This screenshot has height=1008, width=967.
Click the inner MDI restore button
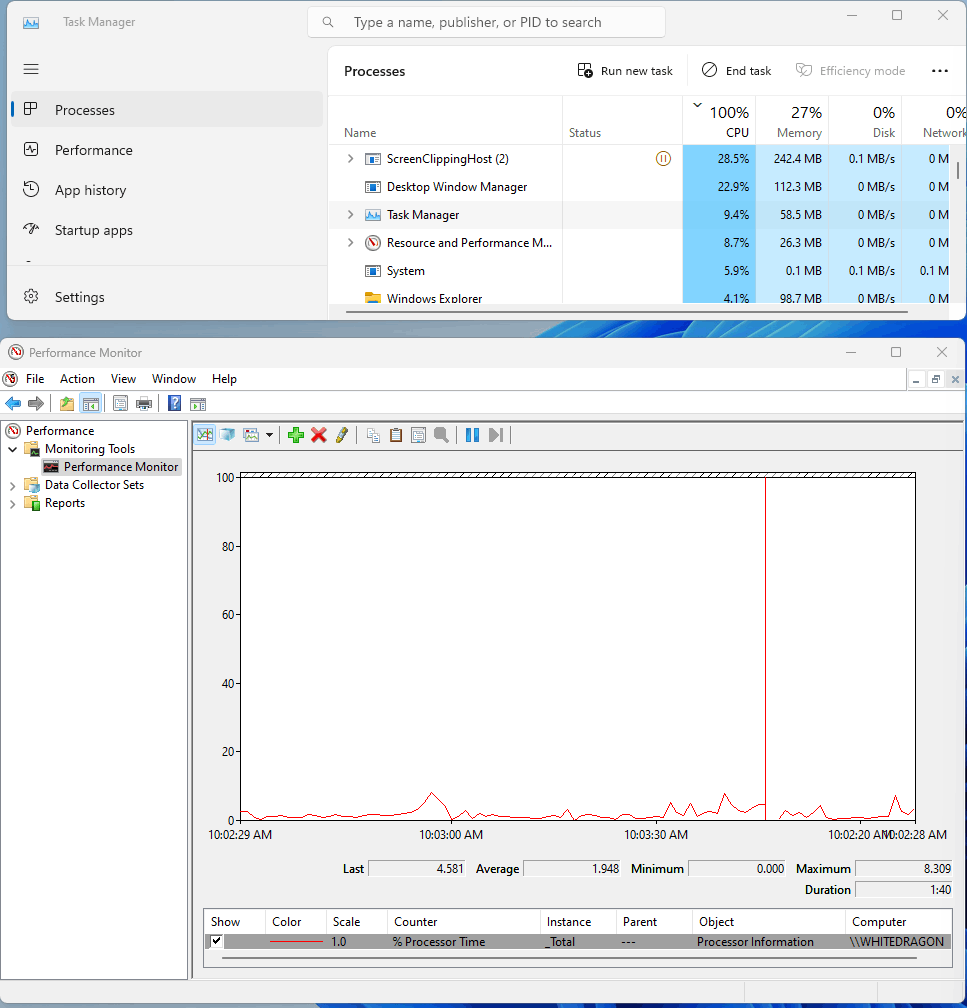935,379
